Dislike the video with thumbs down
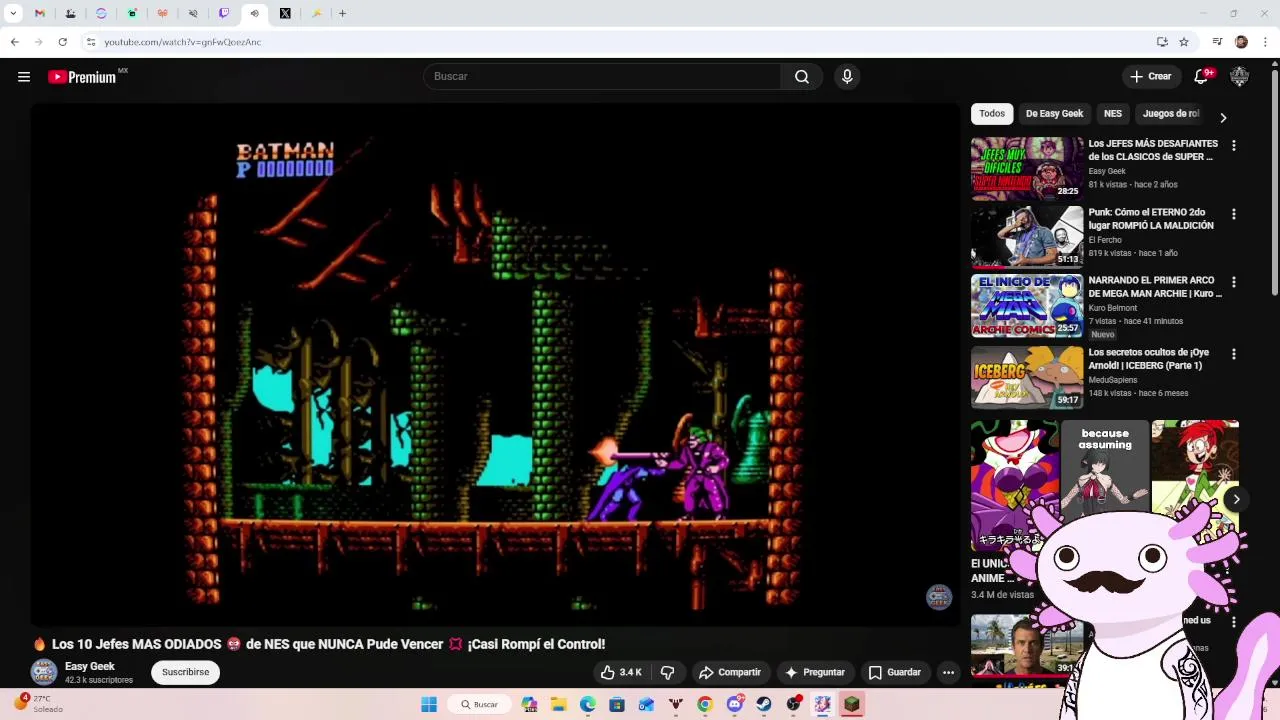Viewport: 1280px width, 720px height. [x=667, y=672]
